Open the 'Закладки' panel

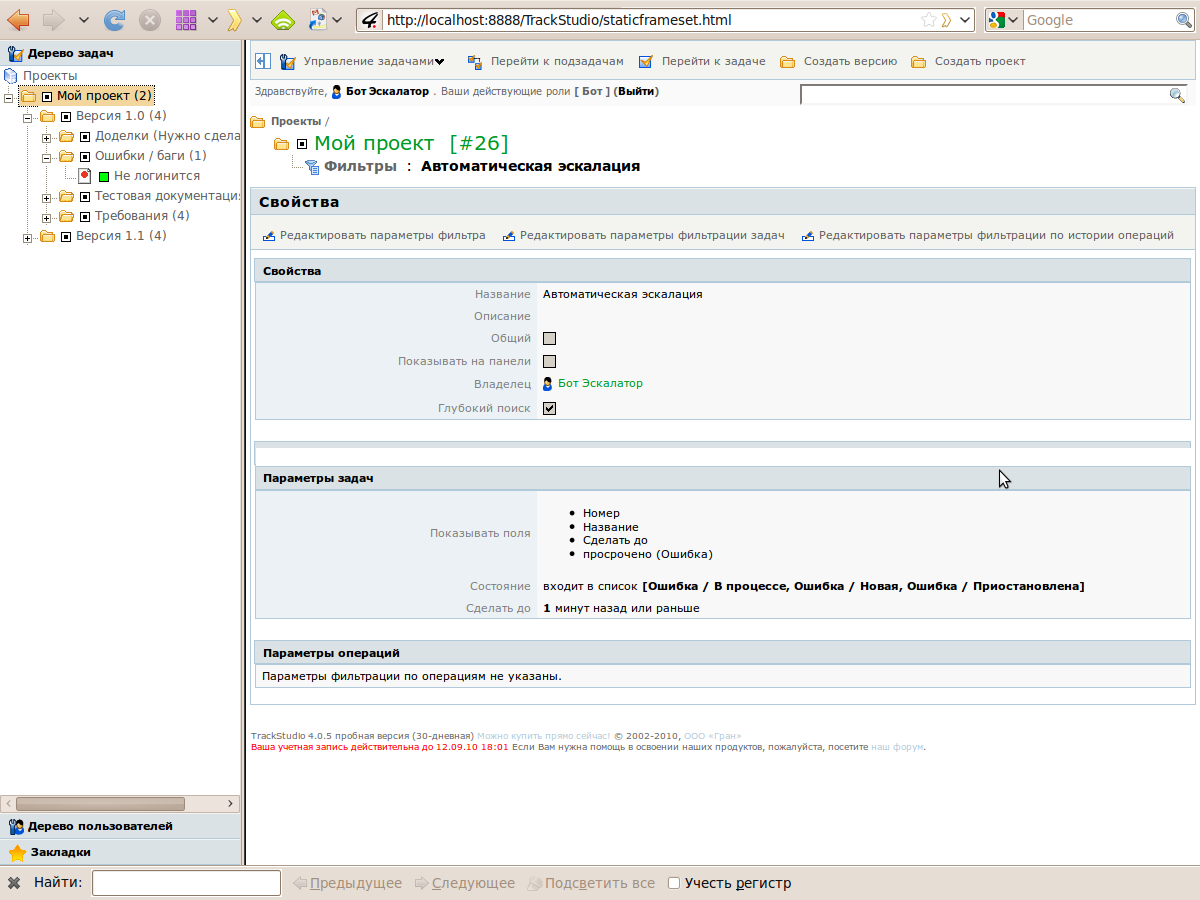coord(59,852)
